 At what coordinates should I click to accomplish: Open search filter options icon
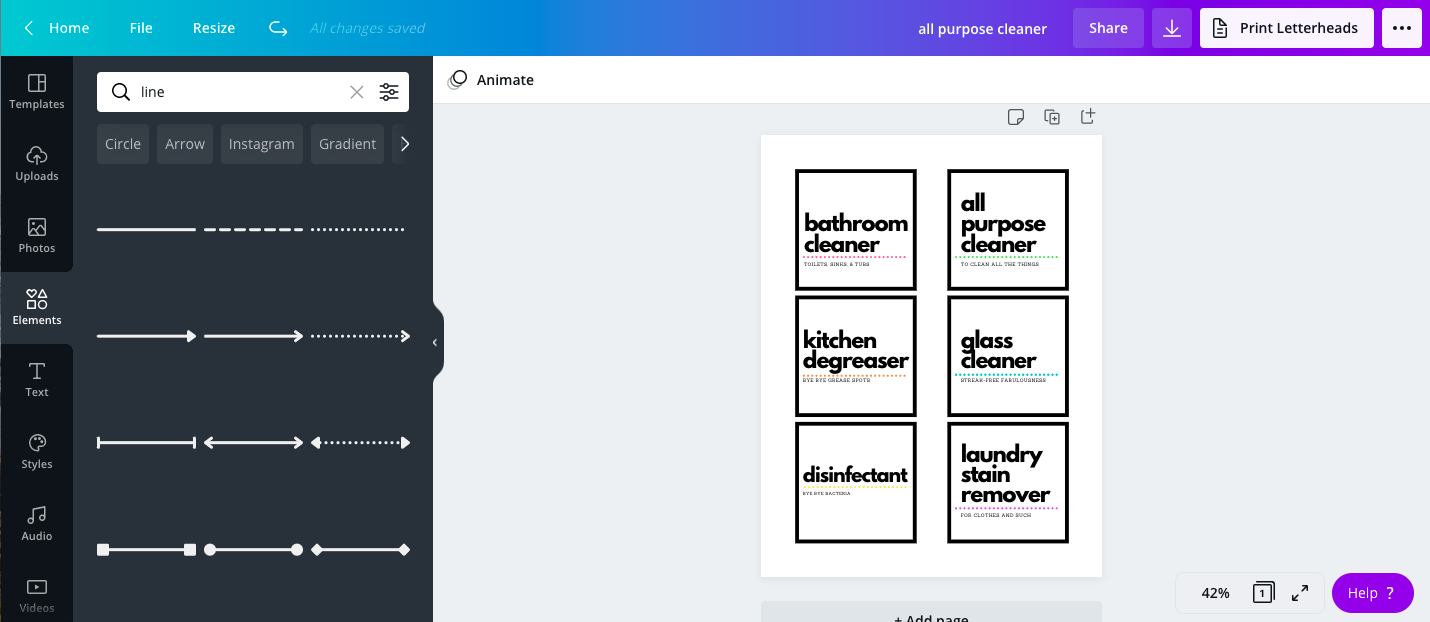tap(389, 92)
